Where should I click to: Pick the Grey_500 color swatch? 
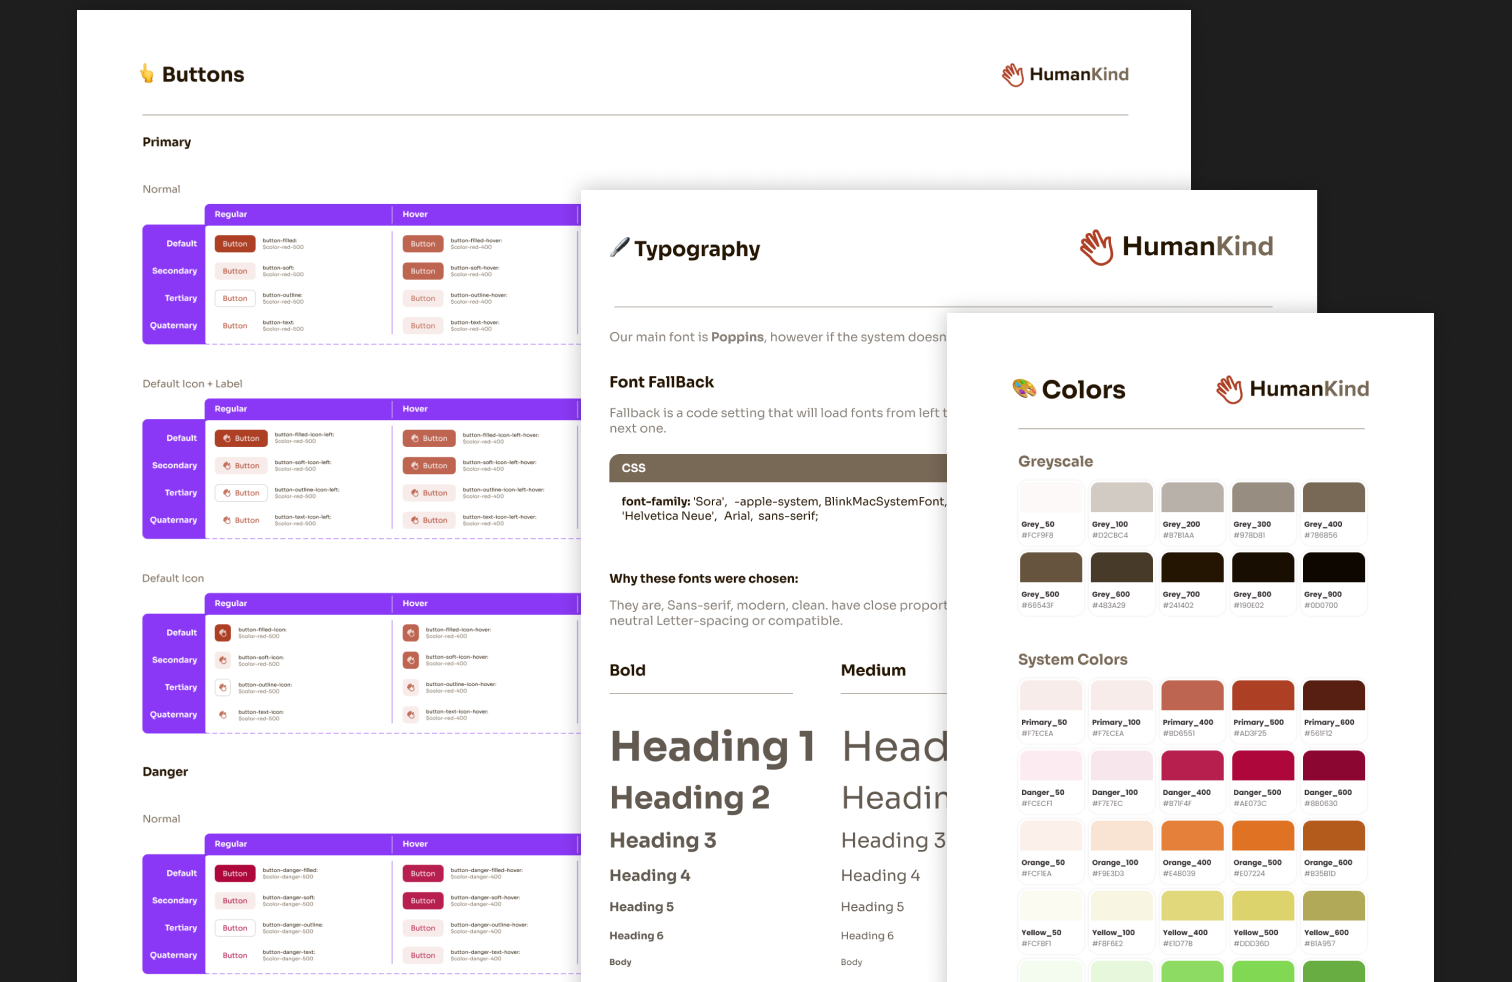point(1050,568)
